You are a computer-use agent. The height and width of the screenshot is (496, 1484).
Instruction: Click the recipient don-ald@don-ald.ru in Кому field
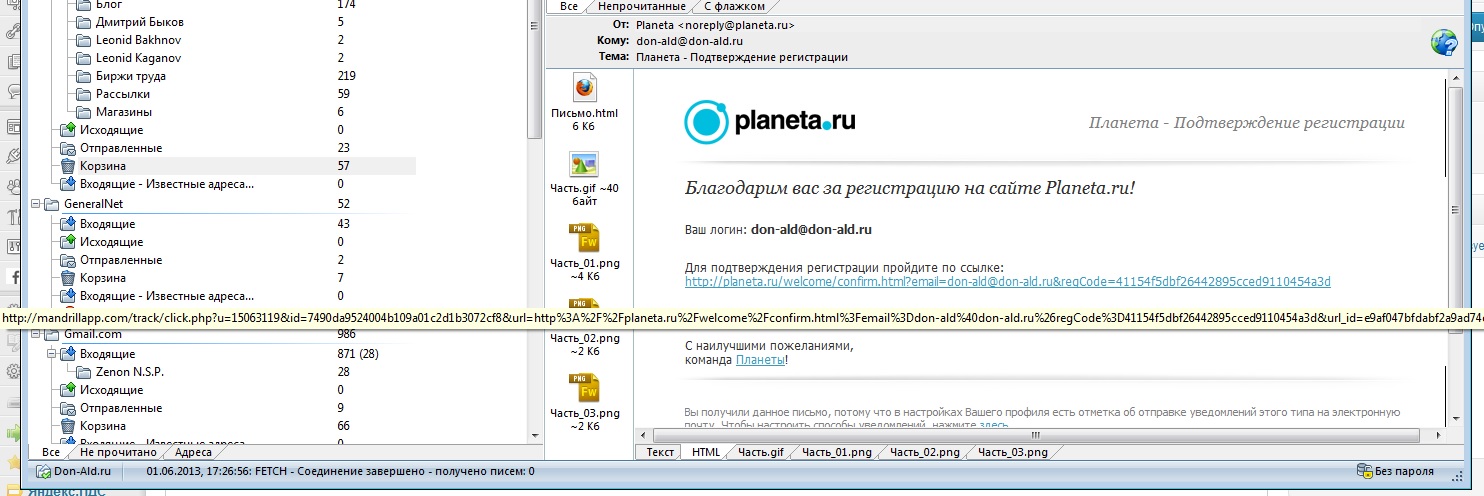pos(689,41)
